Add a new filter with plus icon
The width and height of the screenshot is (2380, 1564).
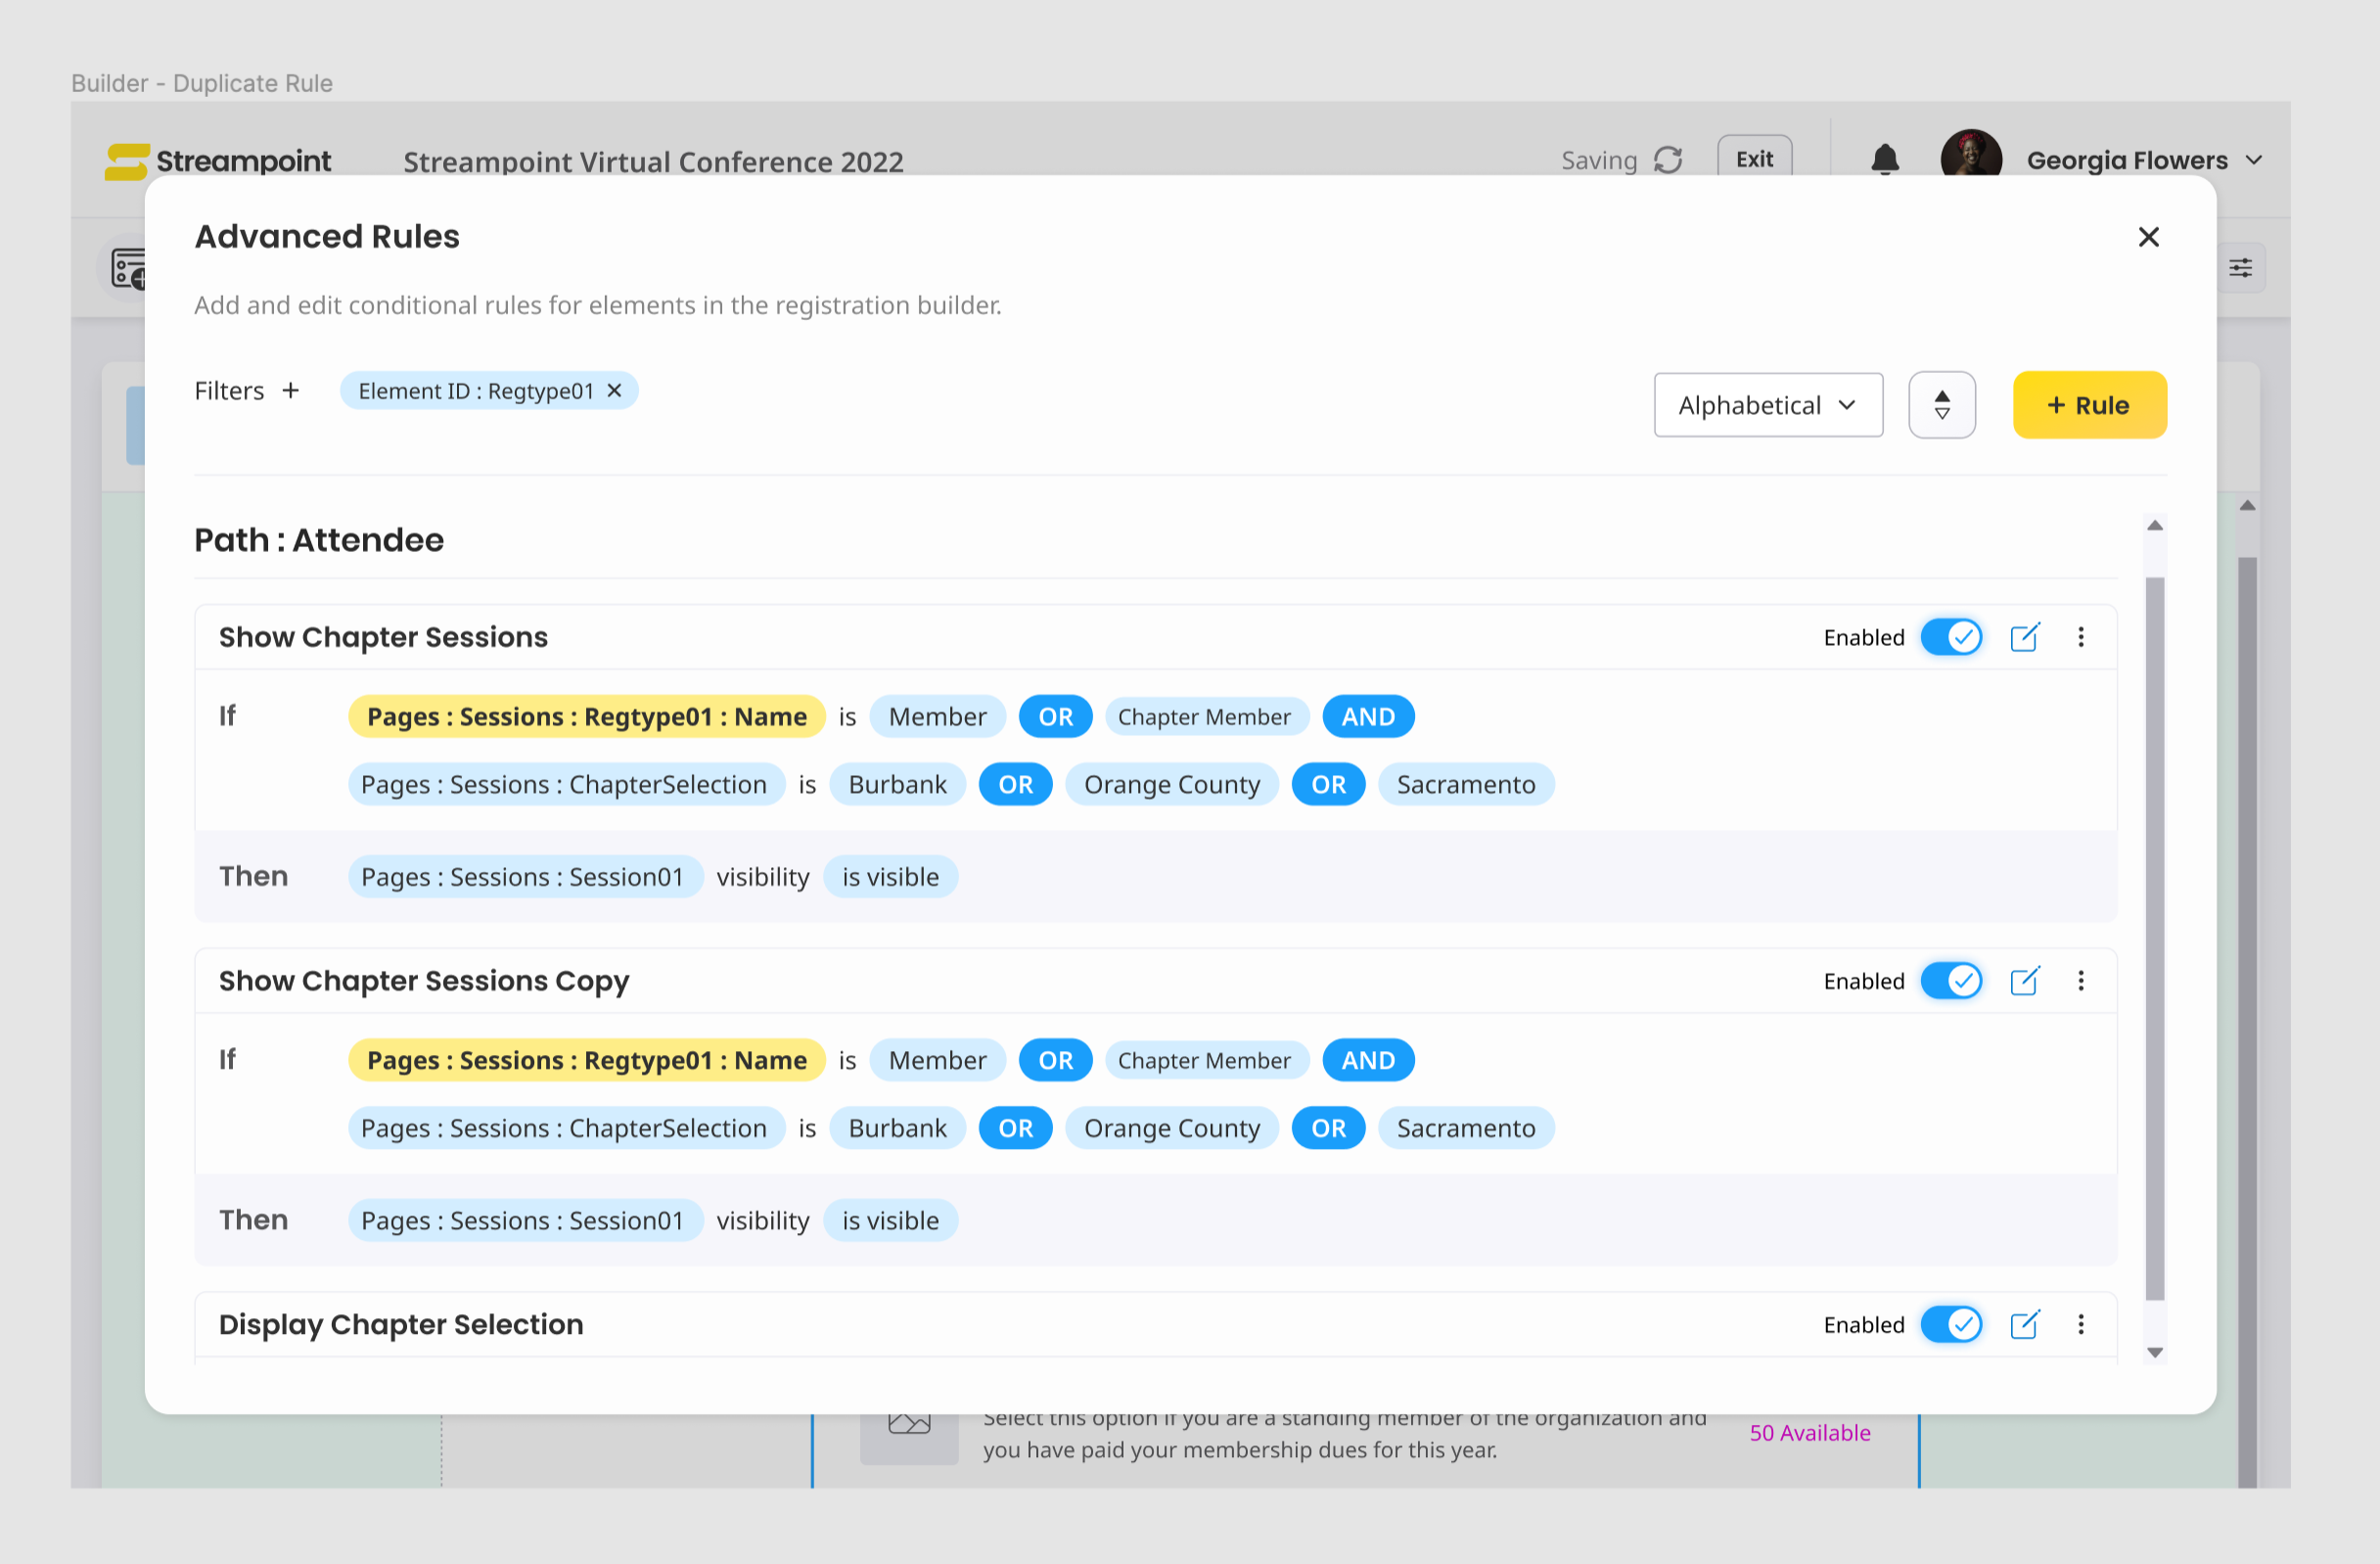point(291,390)
